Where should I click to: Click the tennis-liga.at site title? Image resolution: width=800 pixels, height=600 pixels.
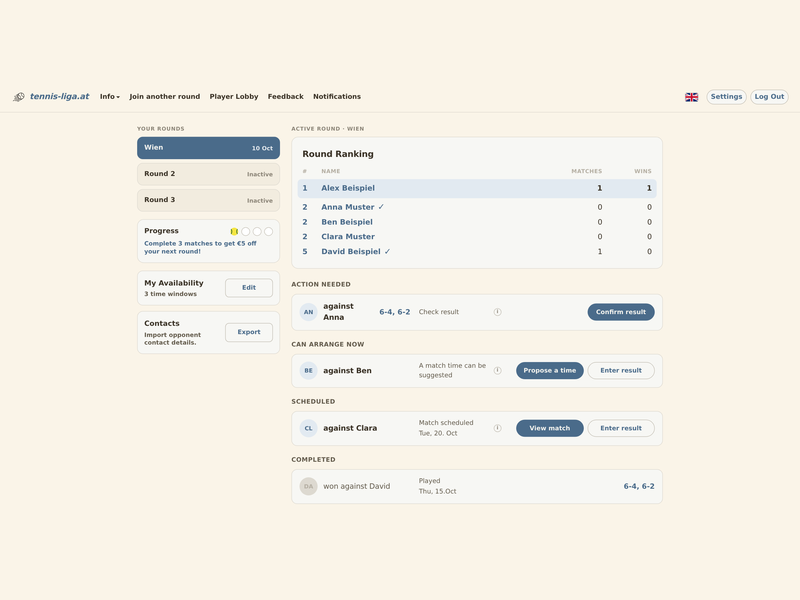(x=60, y=96)
